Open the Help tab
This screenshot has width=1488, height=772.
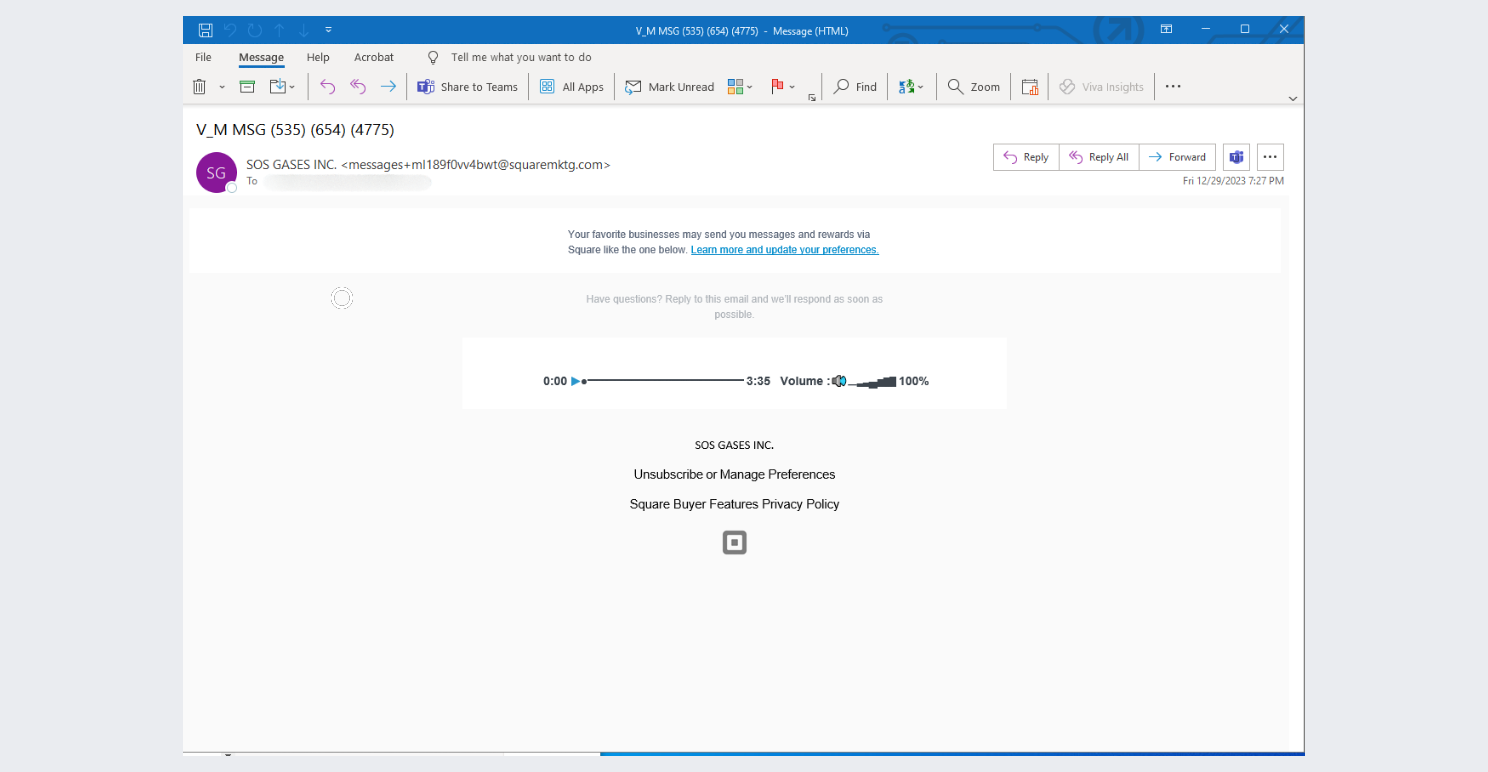[x=318, y=57]
